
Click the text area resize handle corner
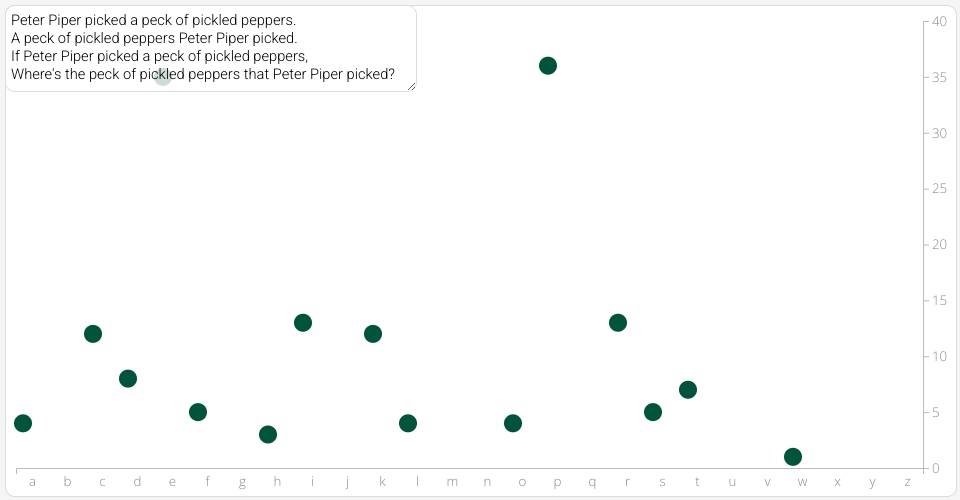(411, 86)
